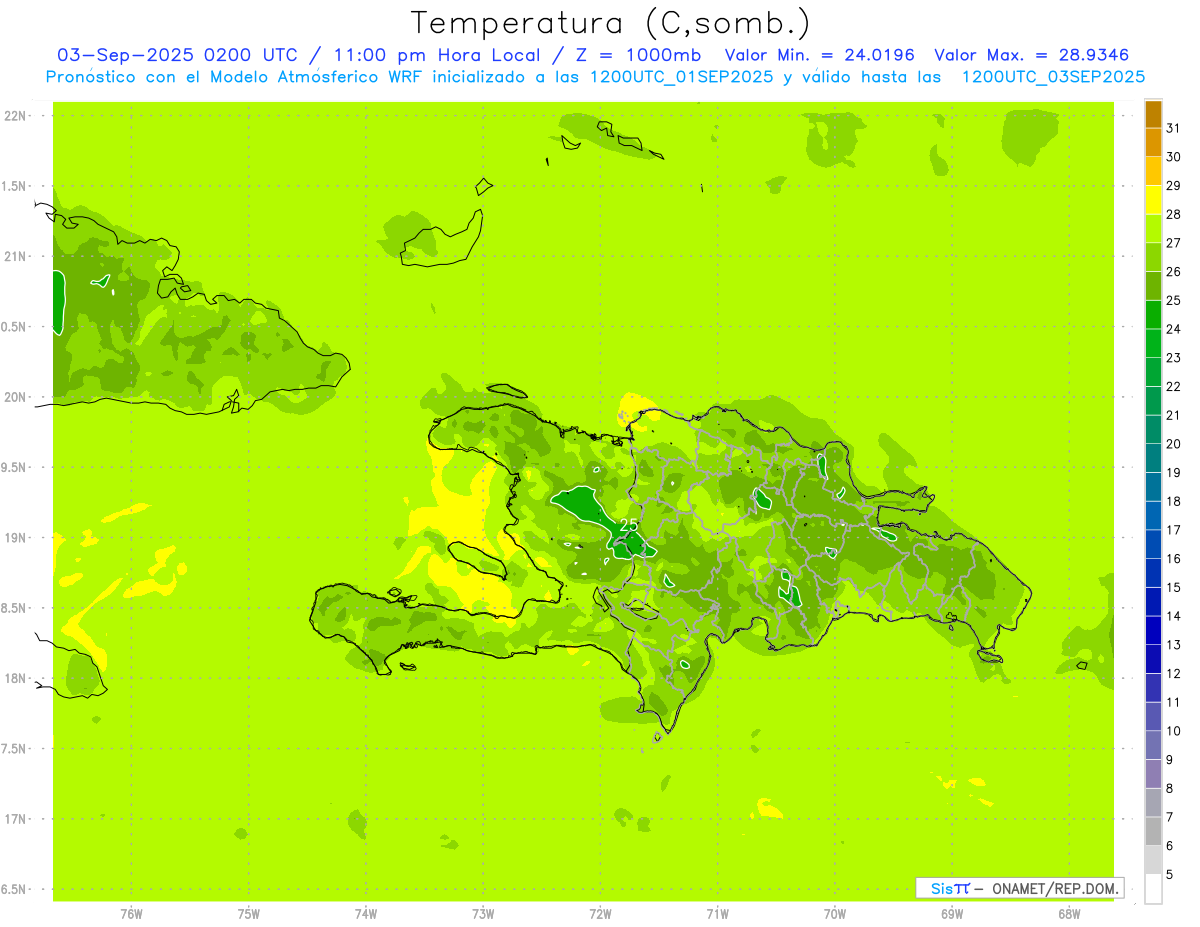Click the "Temperatura (C,somb.)" title
The image size is (1200, 927).
pyautogui.click(x=610, y=23)
